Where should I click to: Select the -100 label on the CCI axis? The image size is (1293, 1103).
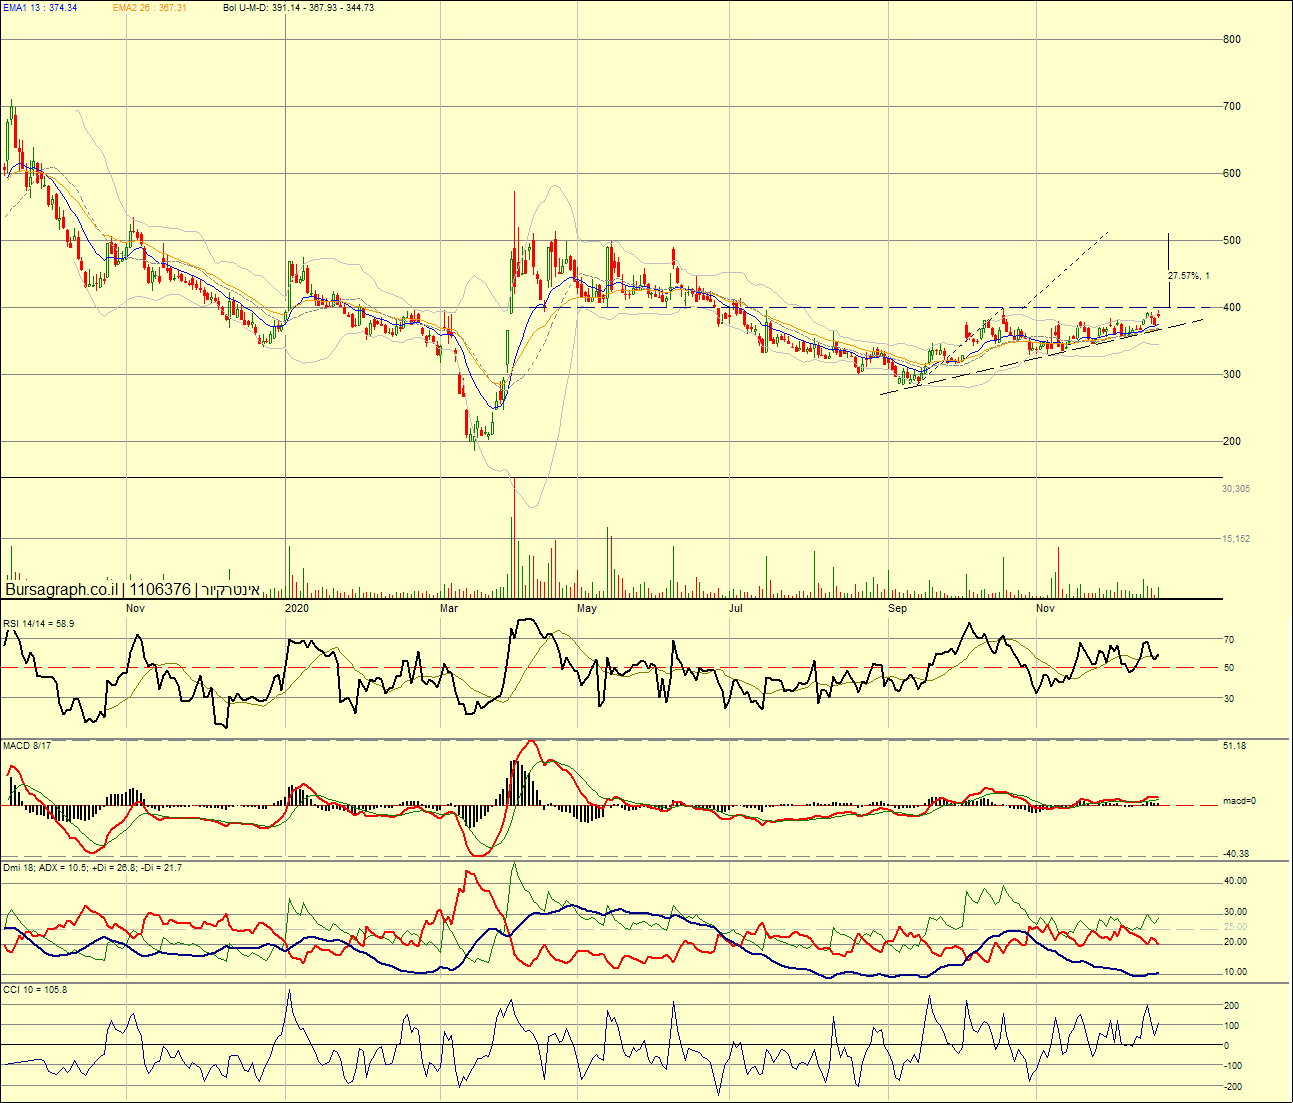click(x=1232, y=1066)
